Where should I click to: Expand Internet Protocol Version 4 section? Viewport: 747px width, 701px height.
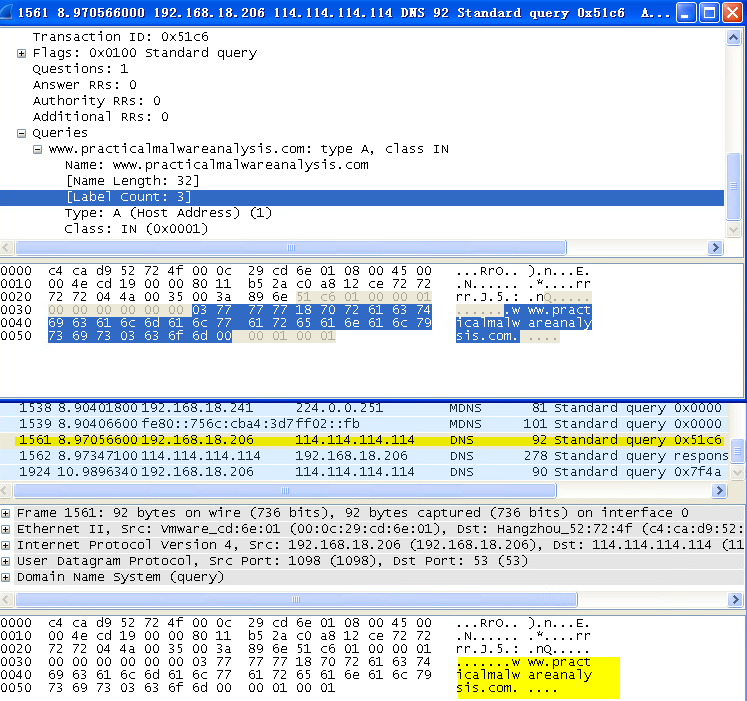pyautogui.click(x=5, y=546)
